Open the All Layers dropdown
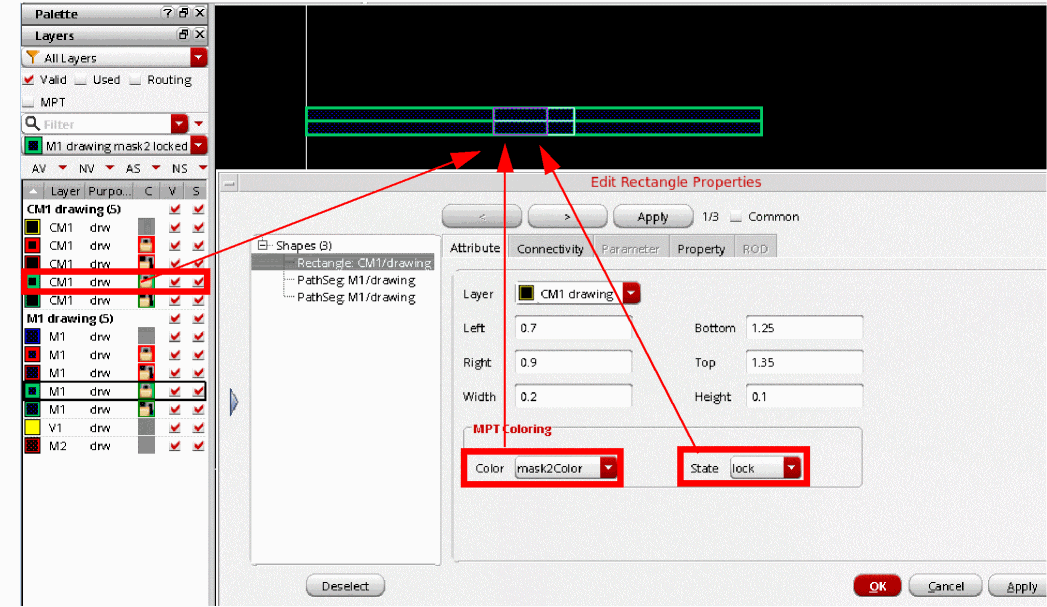Screen dimensions: 1047x607 point(198,57)
